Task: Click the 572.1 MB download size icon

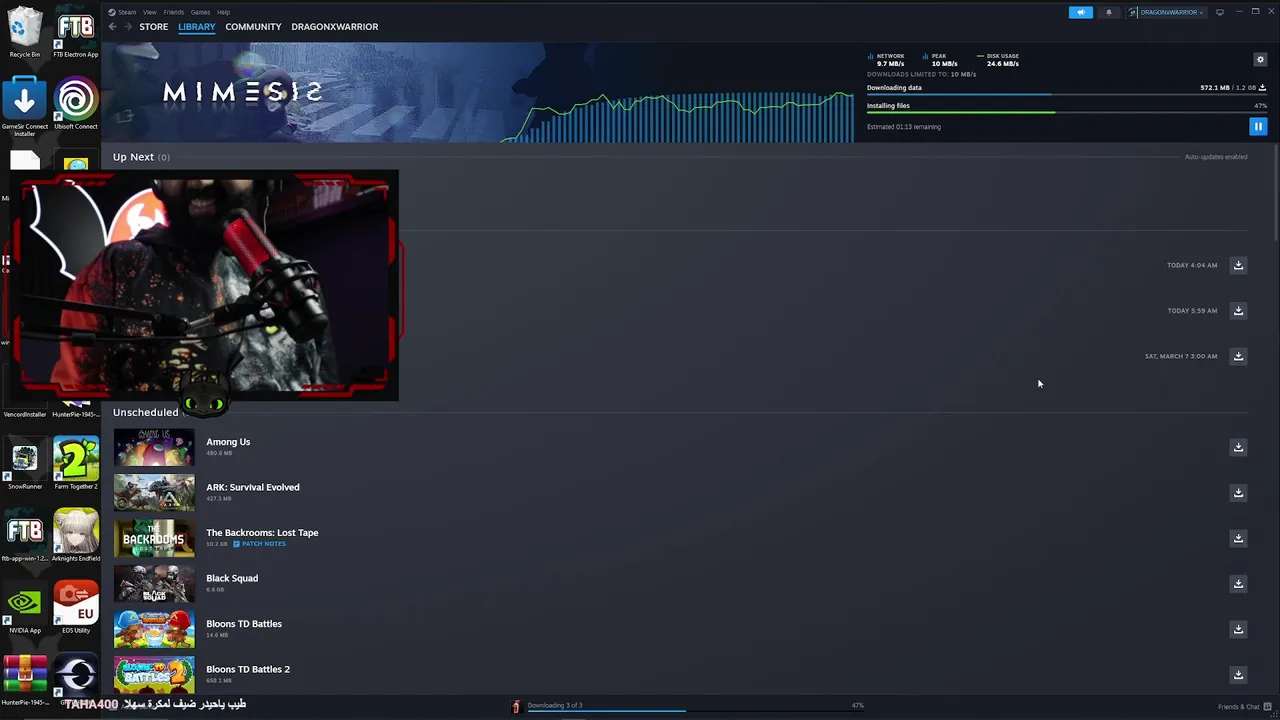Action: click(x=1263, y=88)
